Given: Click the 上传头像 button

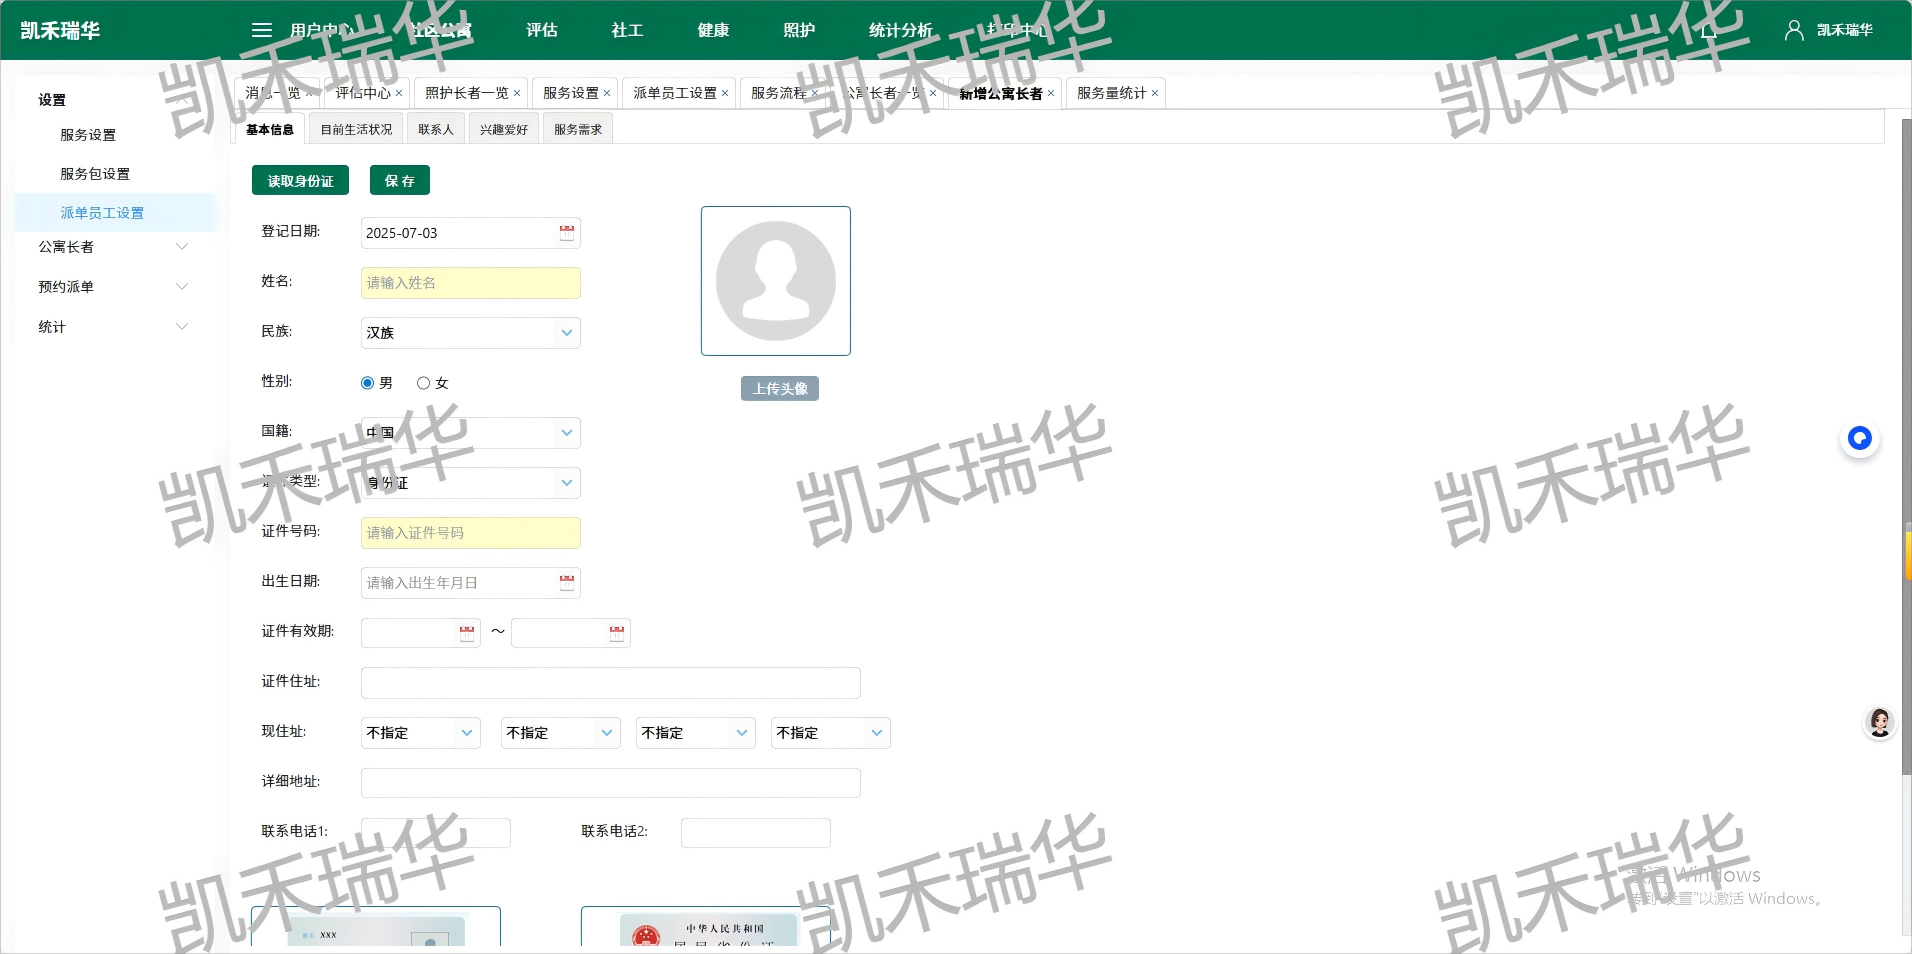Looking at the screenshot, I should pos(779,388).
